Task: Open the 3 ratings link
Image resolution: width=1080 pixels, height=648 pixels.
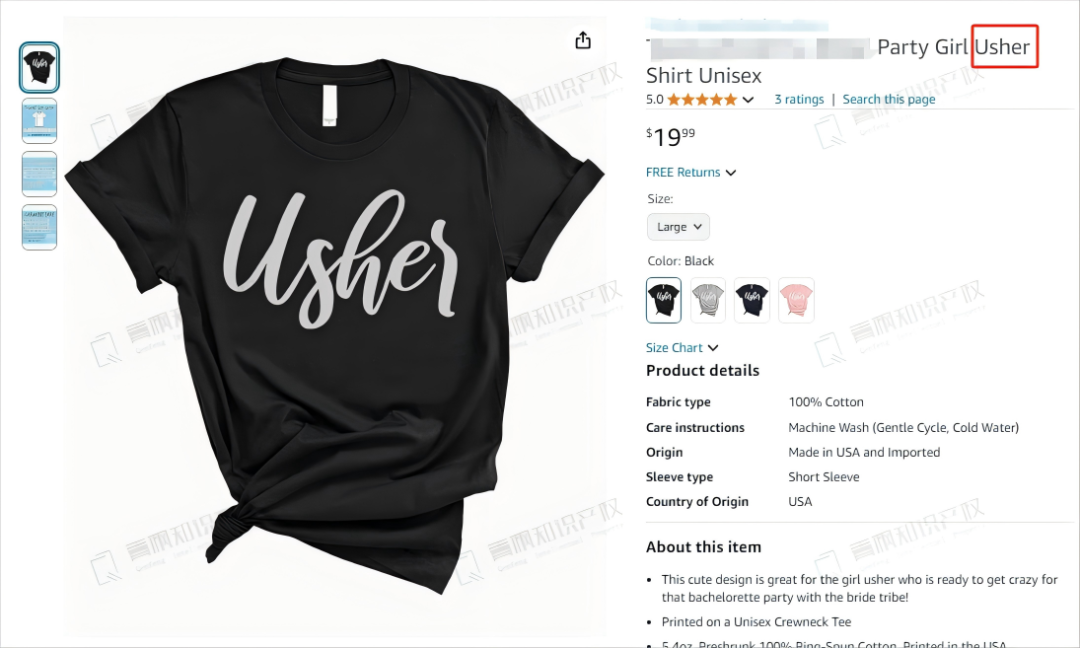Action: [799, 99]
